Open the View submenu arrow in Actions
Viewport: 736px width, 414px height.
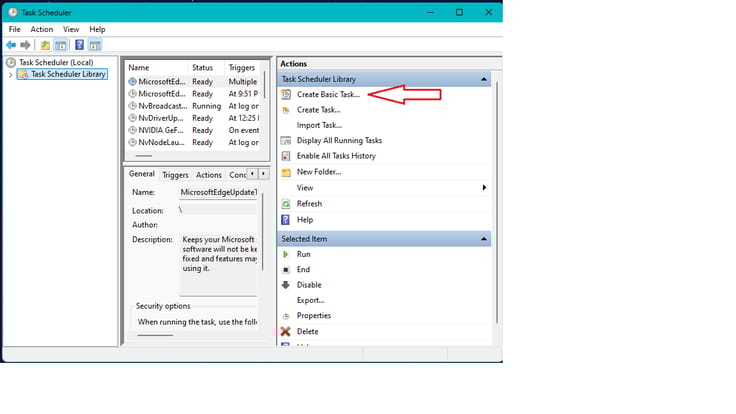(x=484, y=188)
